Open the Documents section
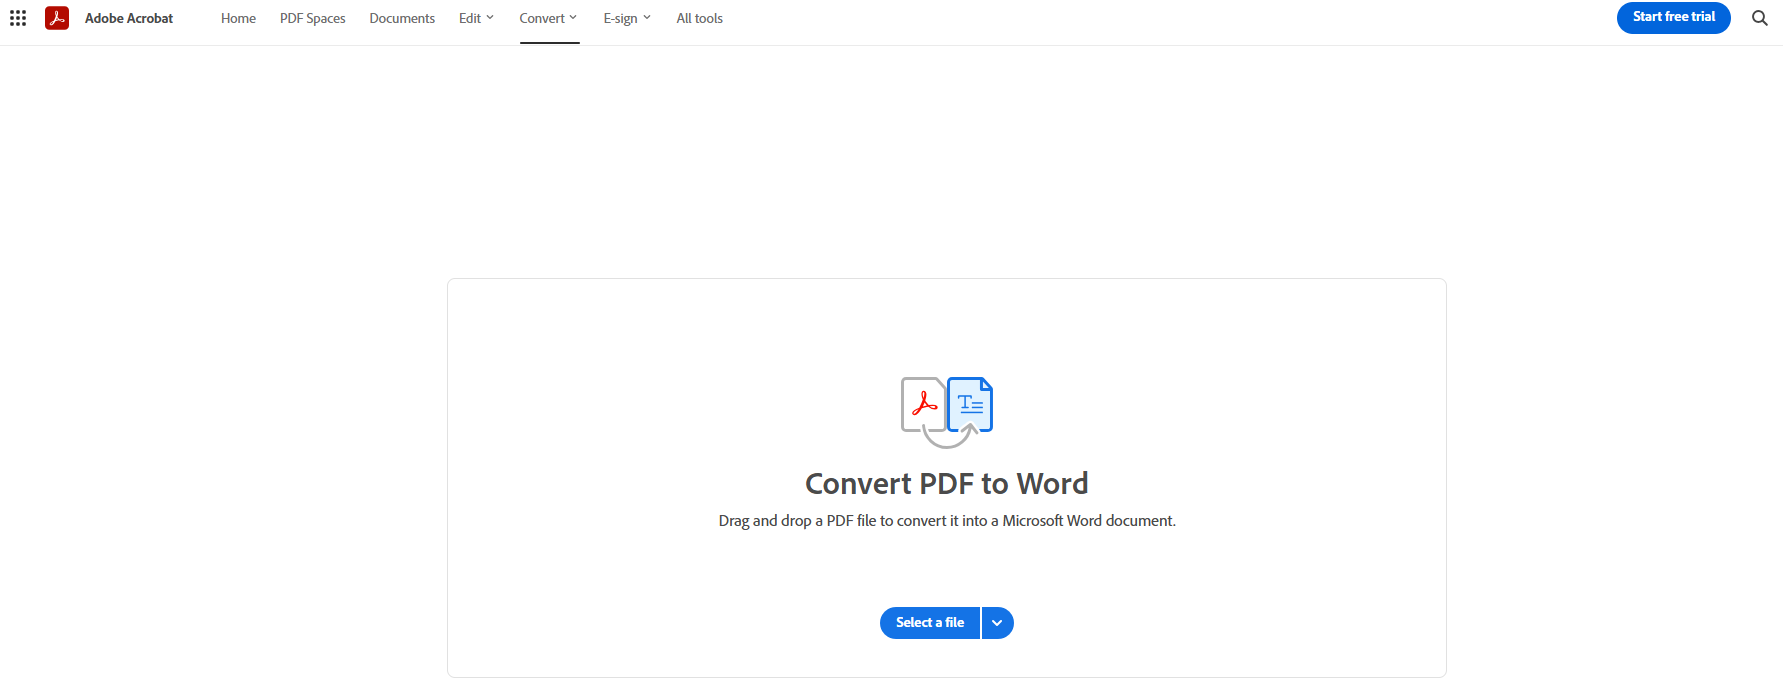This screenshot has width=1783, height=698. [402, 18]
